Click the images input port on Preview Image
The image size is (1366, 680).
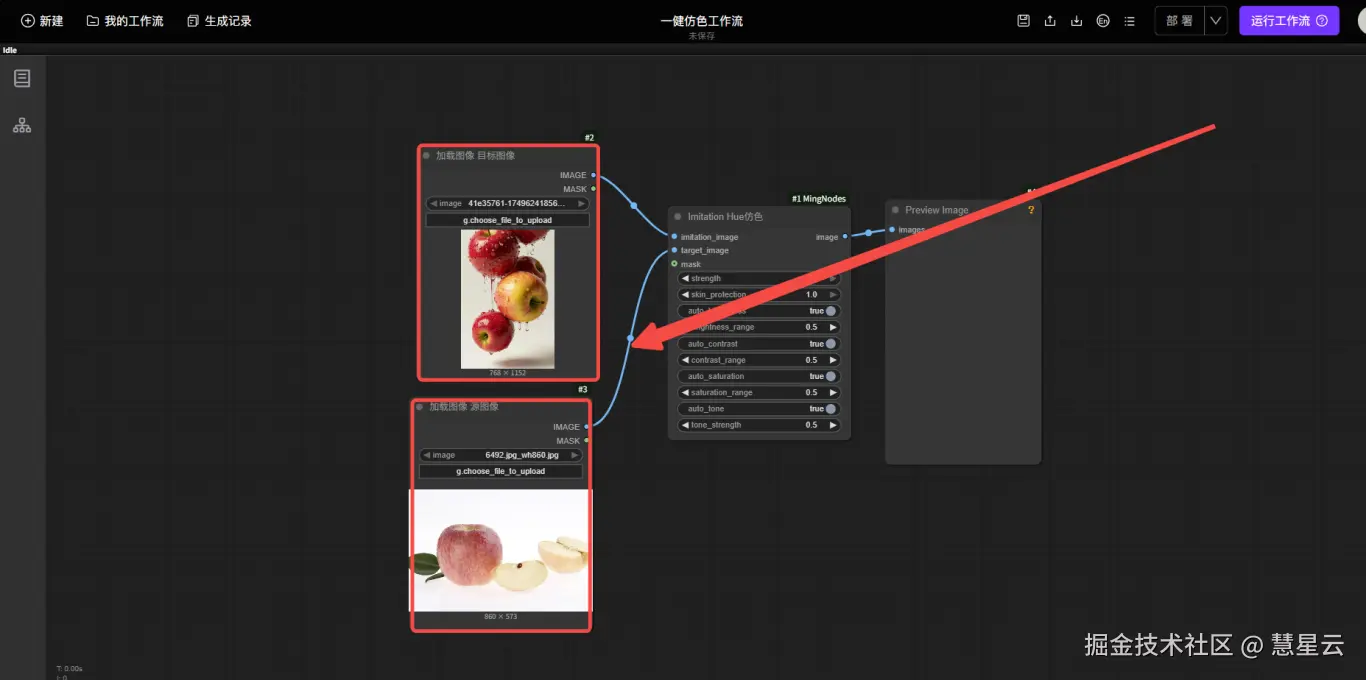(x=892, y=230)
